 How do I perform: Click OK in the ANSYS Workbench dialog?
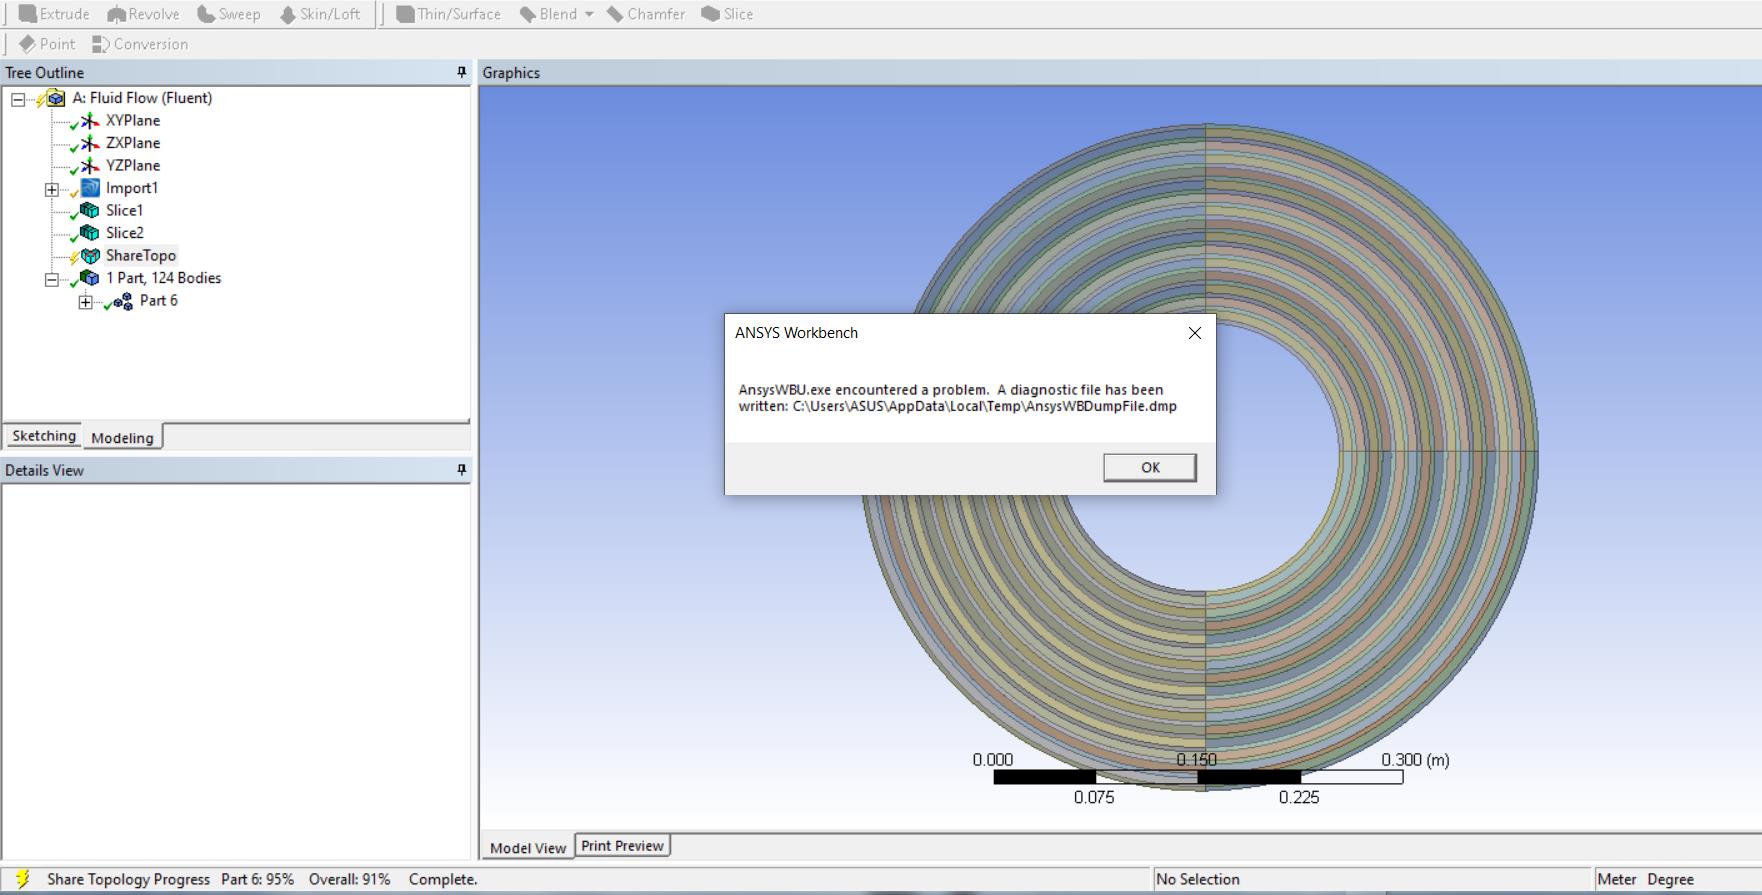pos(1150,467)
